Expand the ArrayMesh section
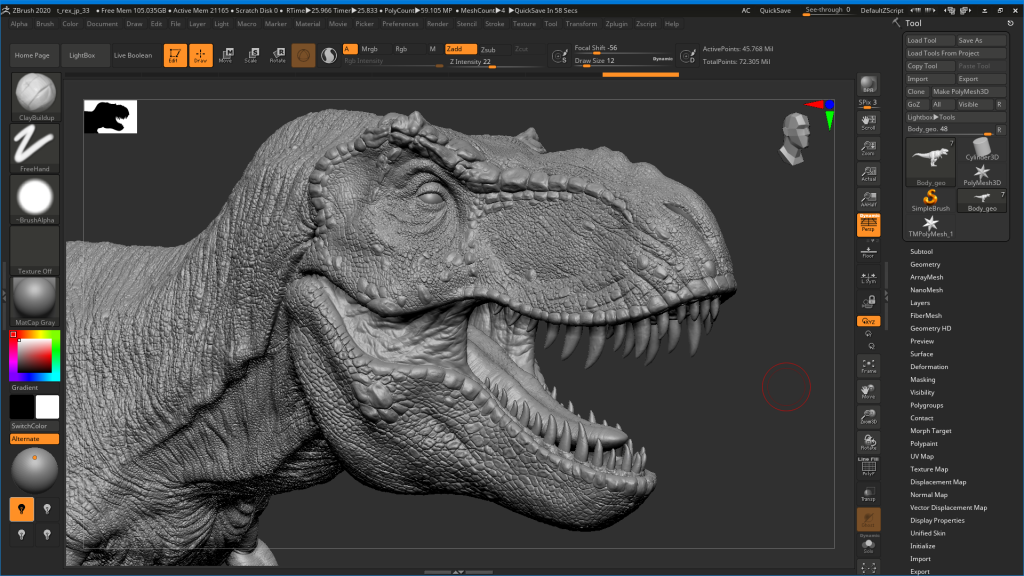 pos(926,277)
